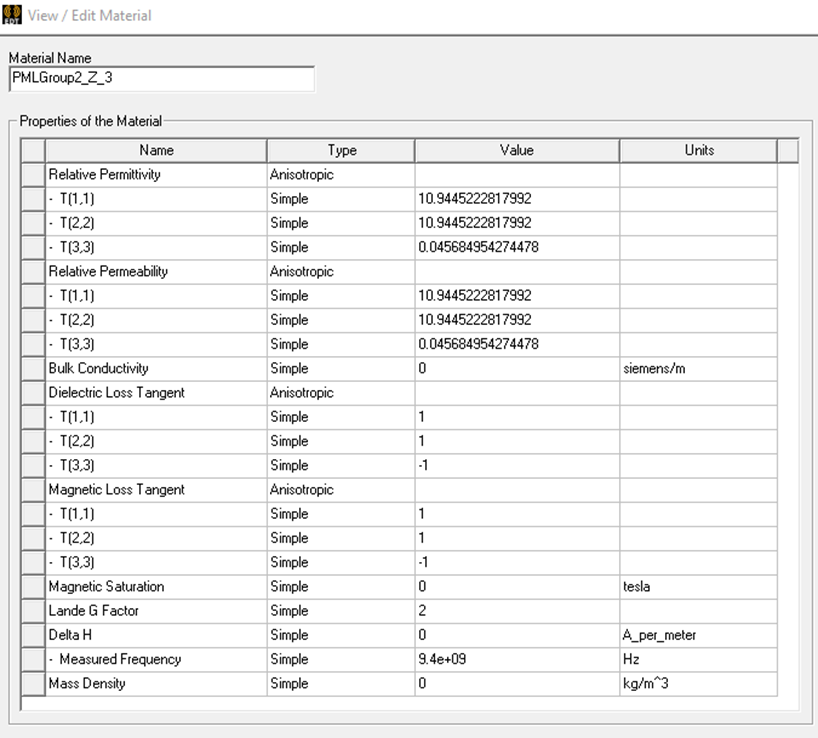Select the Bulk Conductivity row header box
The height and width of the screenshot is (738, 818).
tap(33, 369)
